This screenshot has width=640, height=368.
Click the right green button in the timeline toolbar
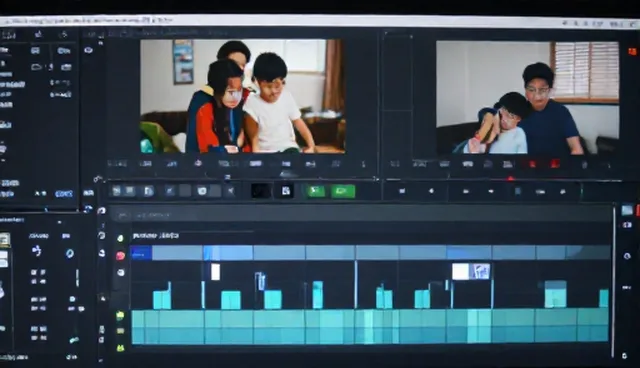343,191
